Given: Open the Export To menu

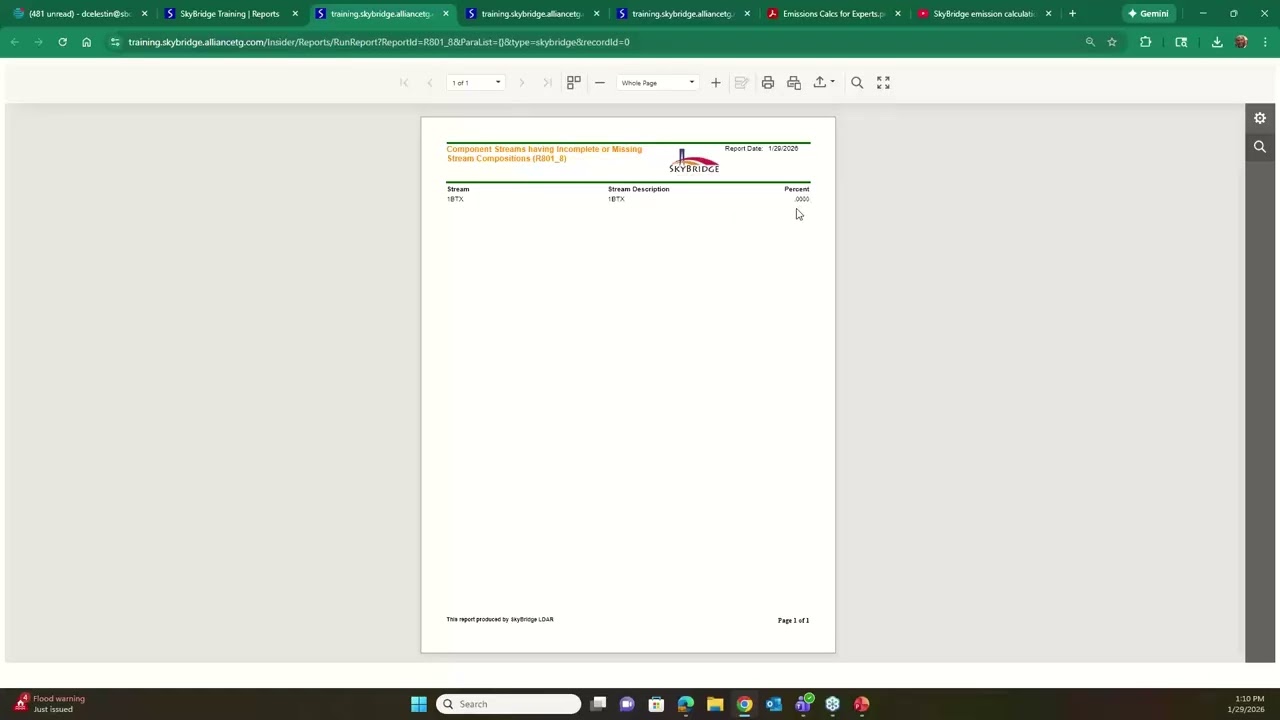Looking at the screenshot, I should 824,83.
